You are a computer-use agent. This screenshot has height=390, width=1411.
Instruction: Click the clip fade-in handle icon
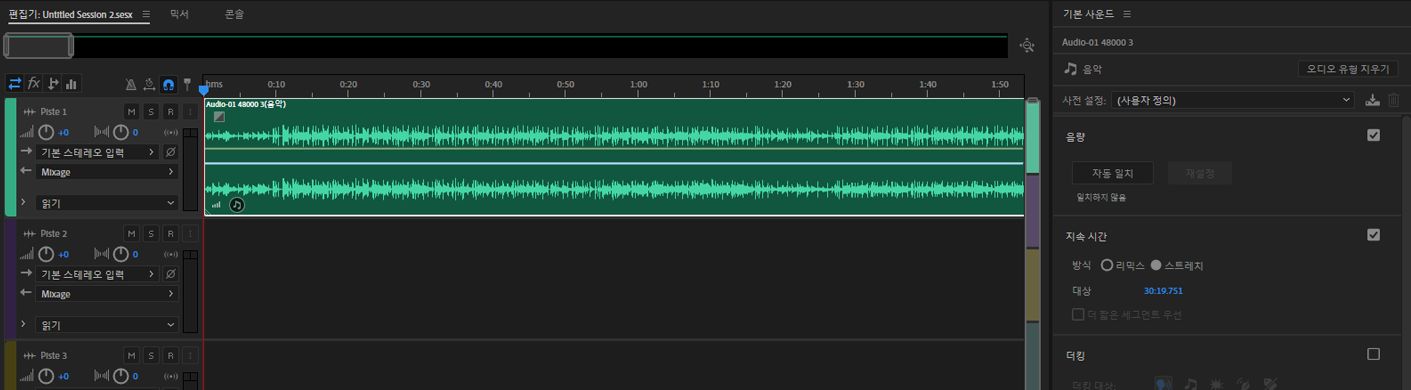219,117
